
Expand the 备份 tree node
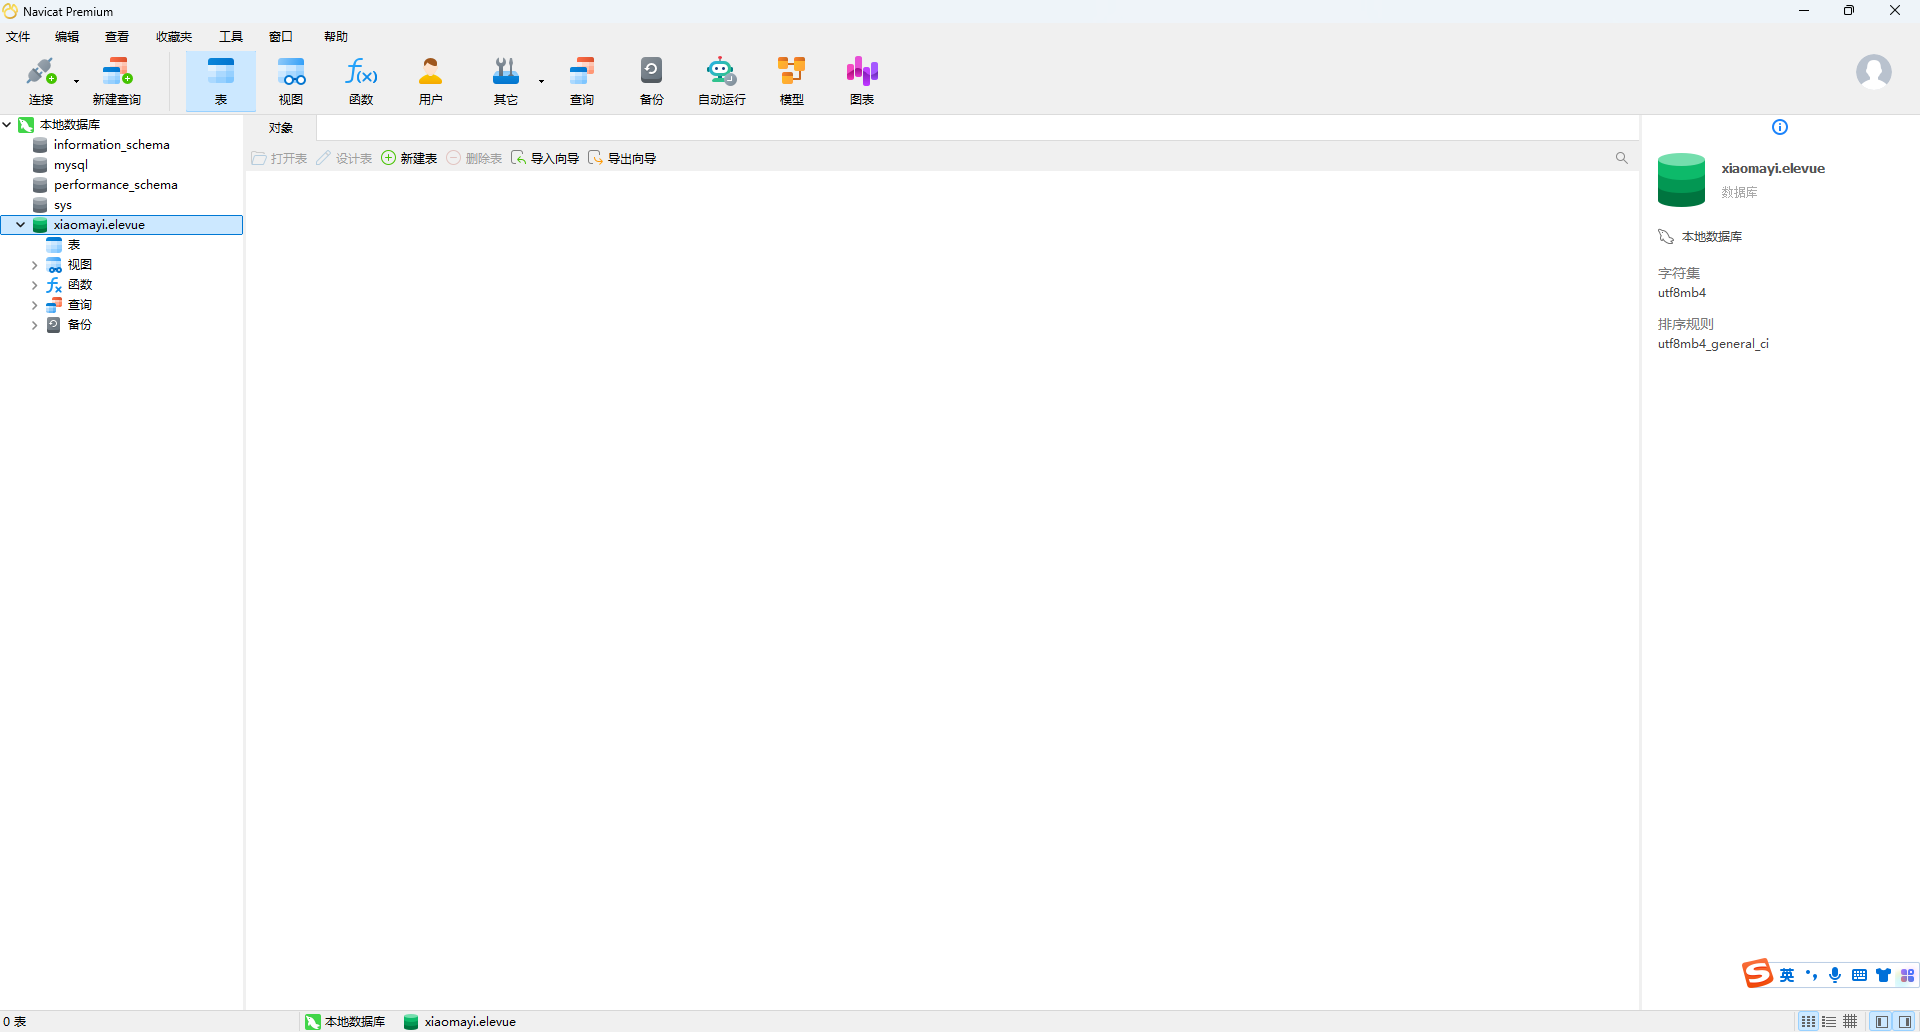[x=35, y=325]
